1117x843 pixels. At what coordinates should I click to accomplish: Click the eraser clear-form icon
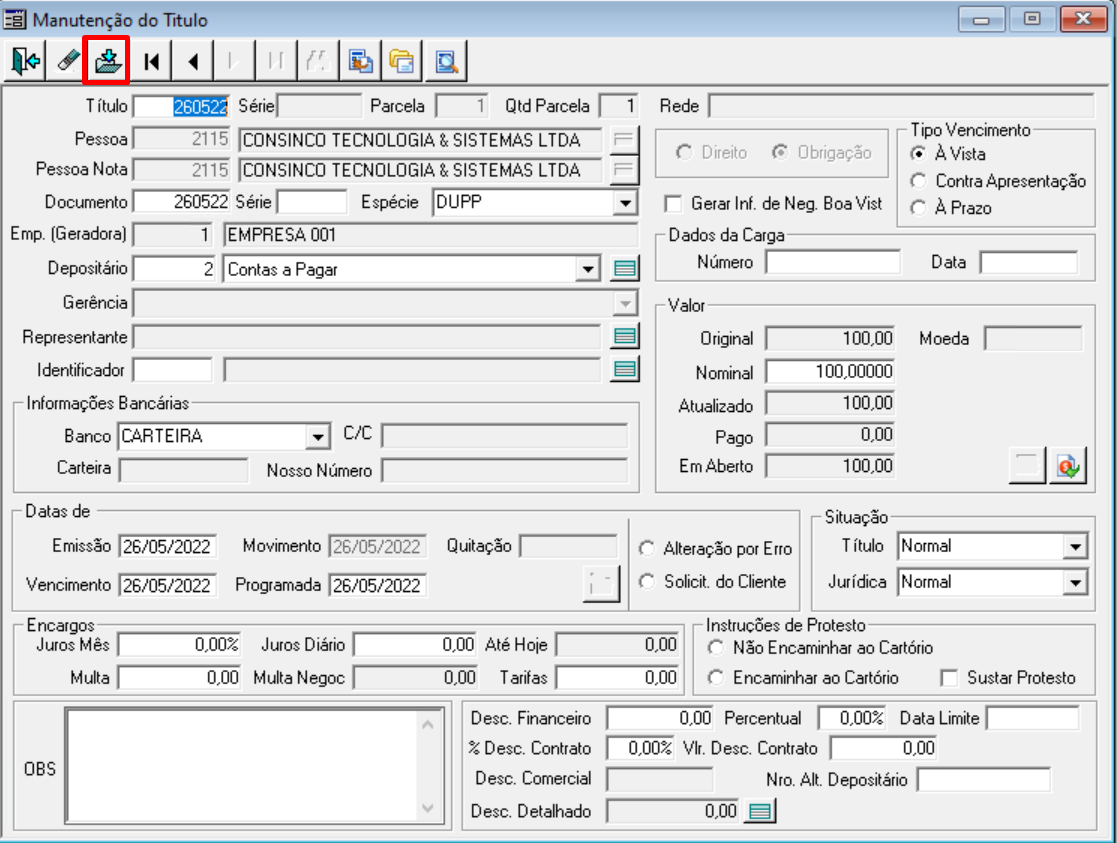click(x=67, y=61)
